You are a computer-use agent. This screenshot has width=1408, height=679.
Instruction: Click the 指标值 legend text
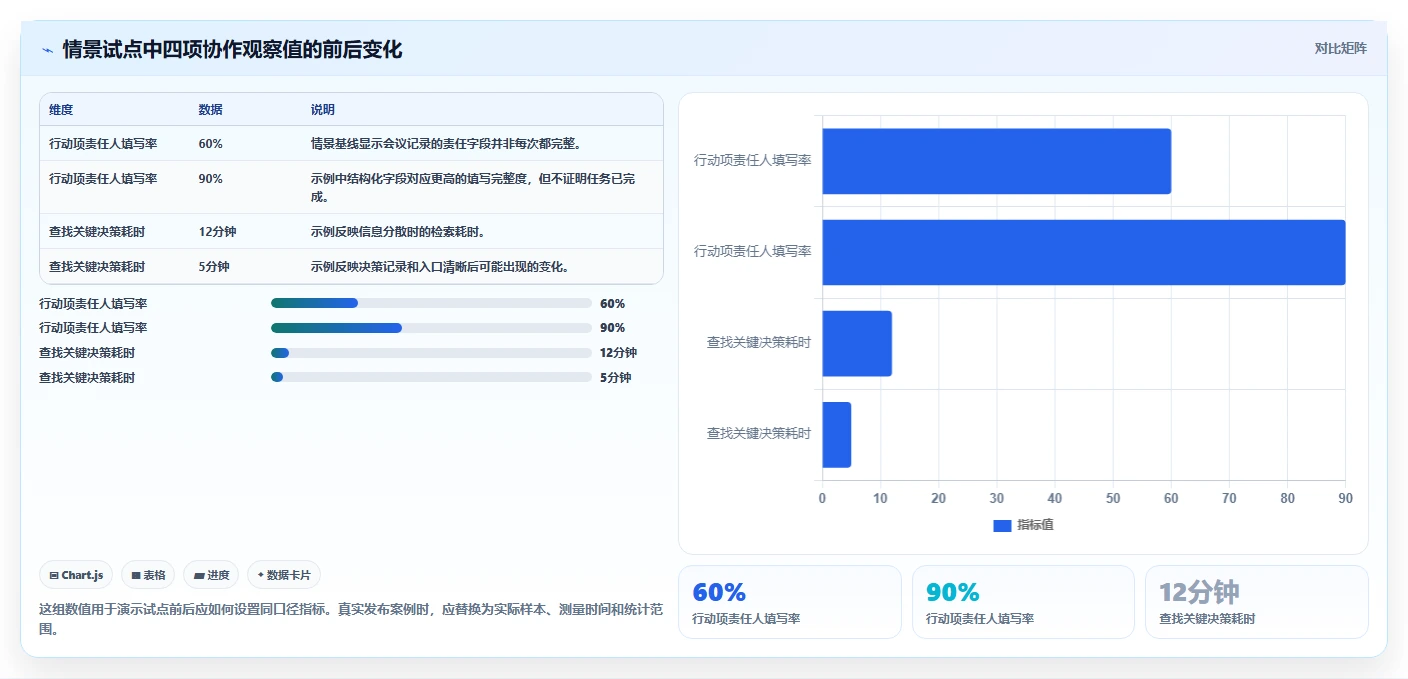coord(1035,525)
